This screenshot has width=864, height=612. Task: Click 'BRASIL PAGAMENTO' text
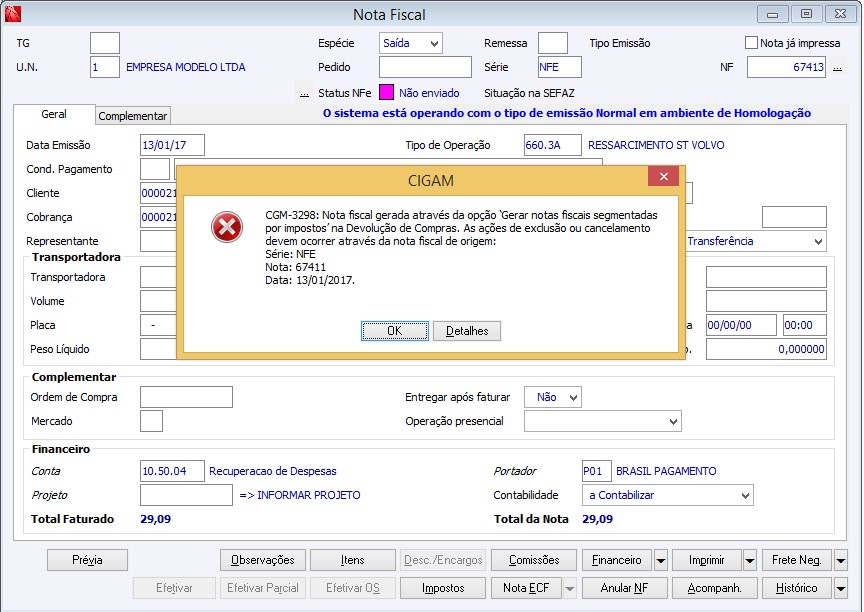(666, 472)
